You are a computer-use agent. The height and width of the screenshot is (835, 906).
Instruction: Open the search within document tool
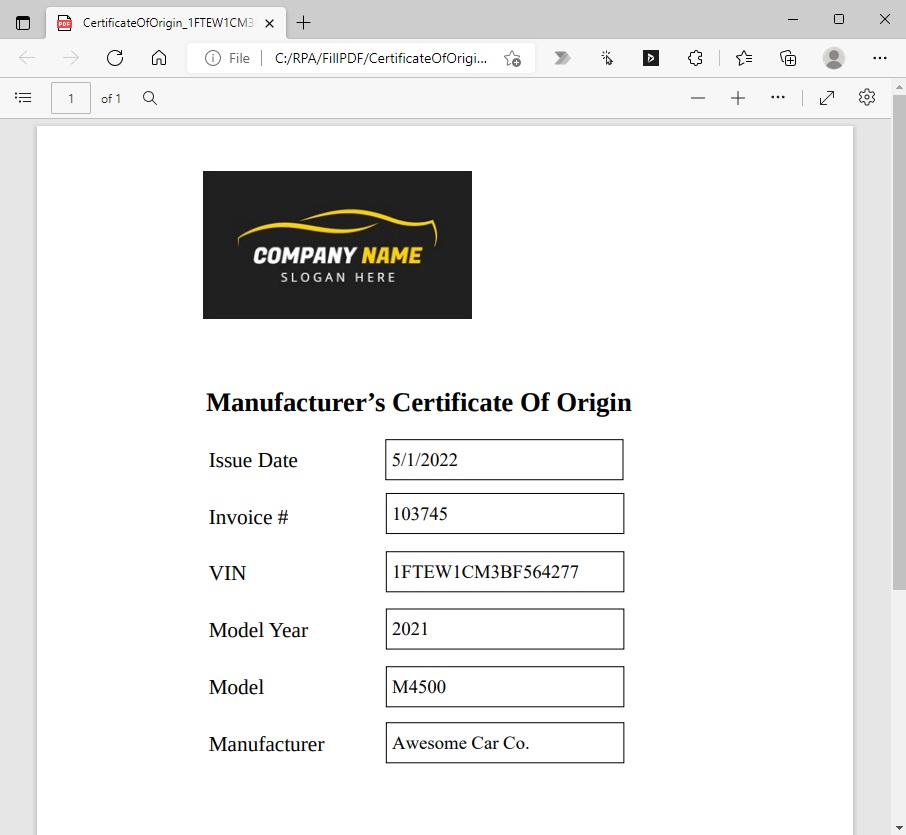pyautogui.click(x=149, y=98)
